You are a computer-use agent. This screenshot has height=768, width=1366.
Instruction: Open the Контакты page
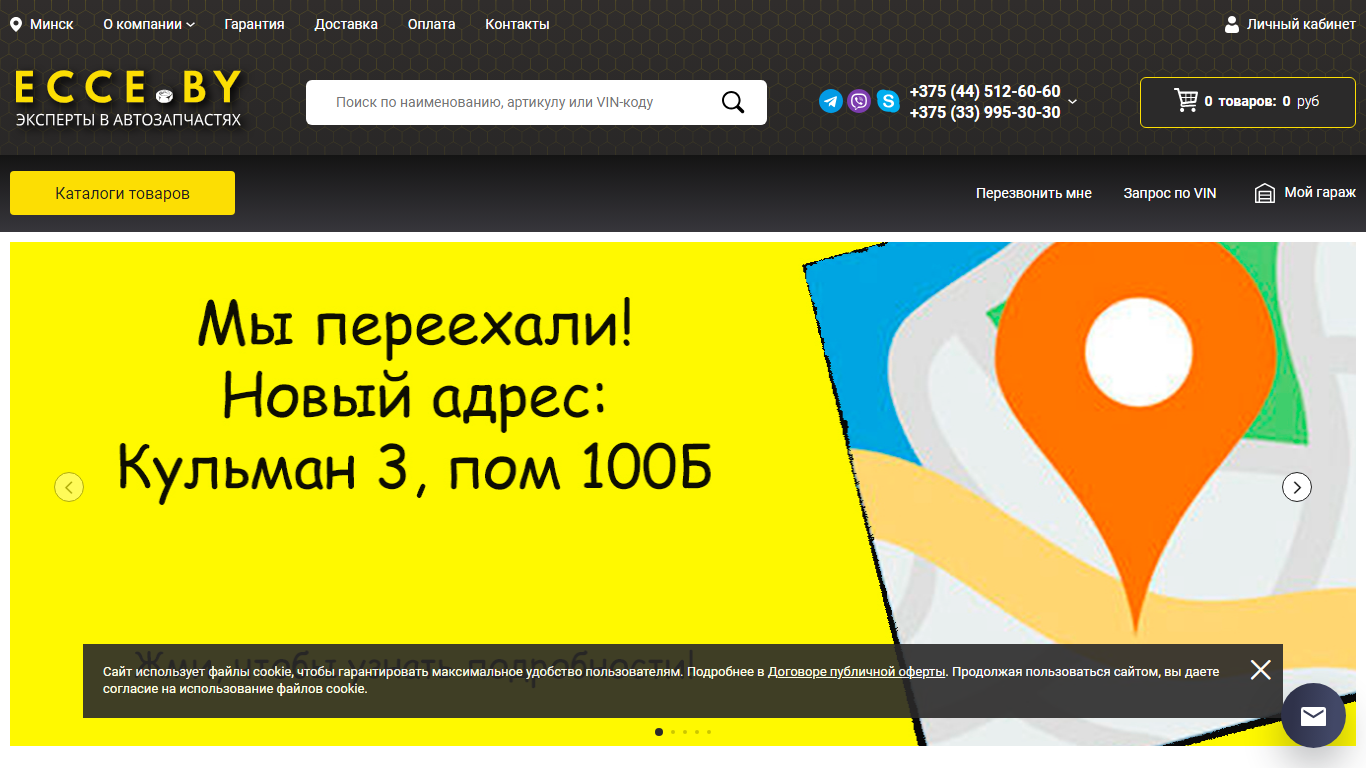(517, 24)
